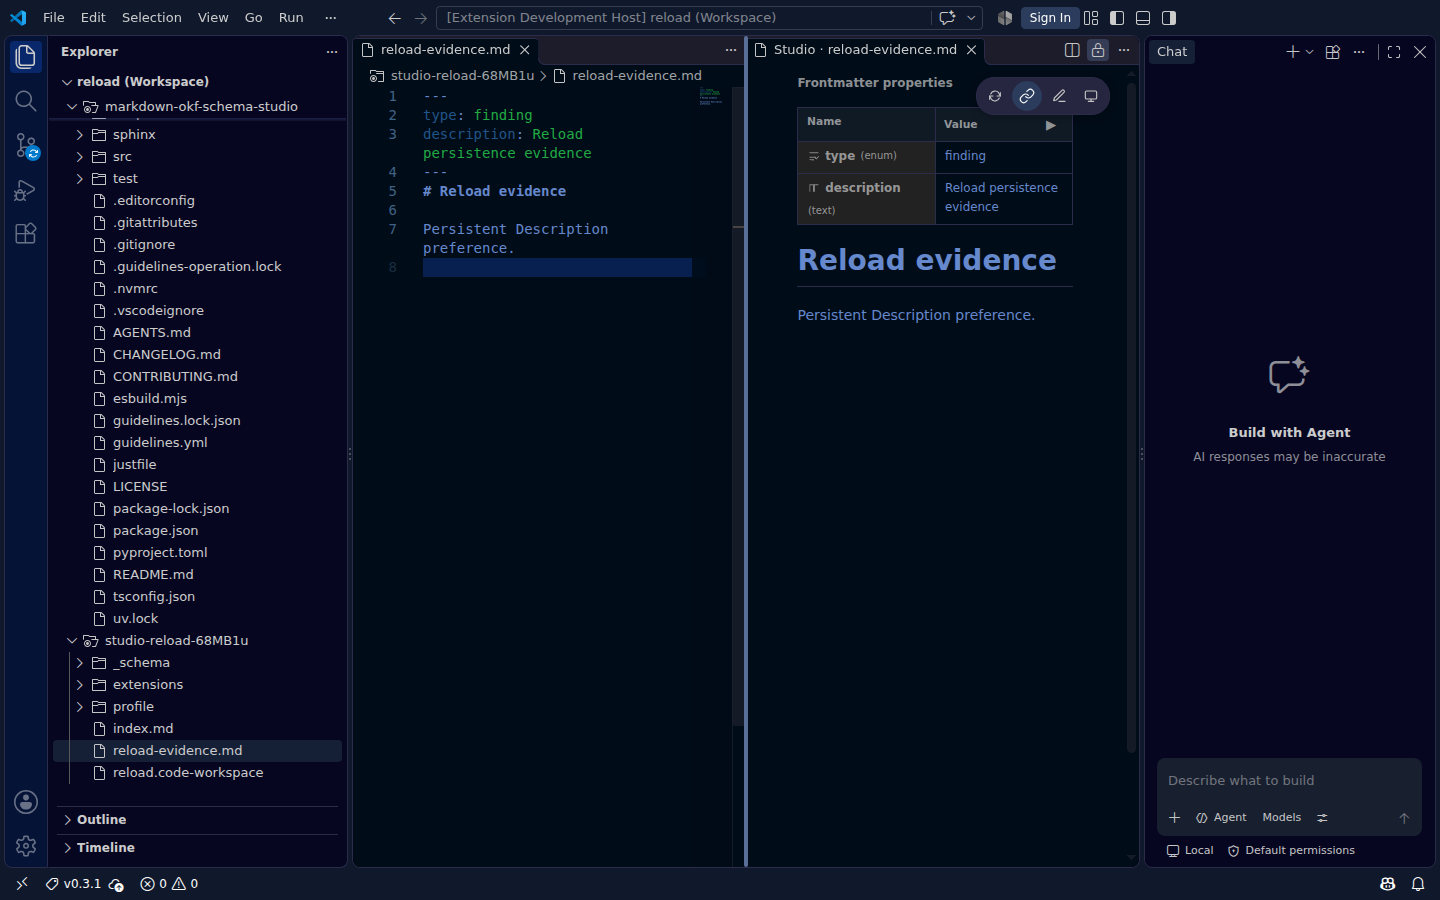
Task: Click the Describe what to build input
Action: click(1288, 781)
